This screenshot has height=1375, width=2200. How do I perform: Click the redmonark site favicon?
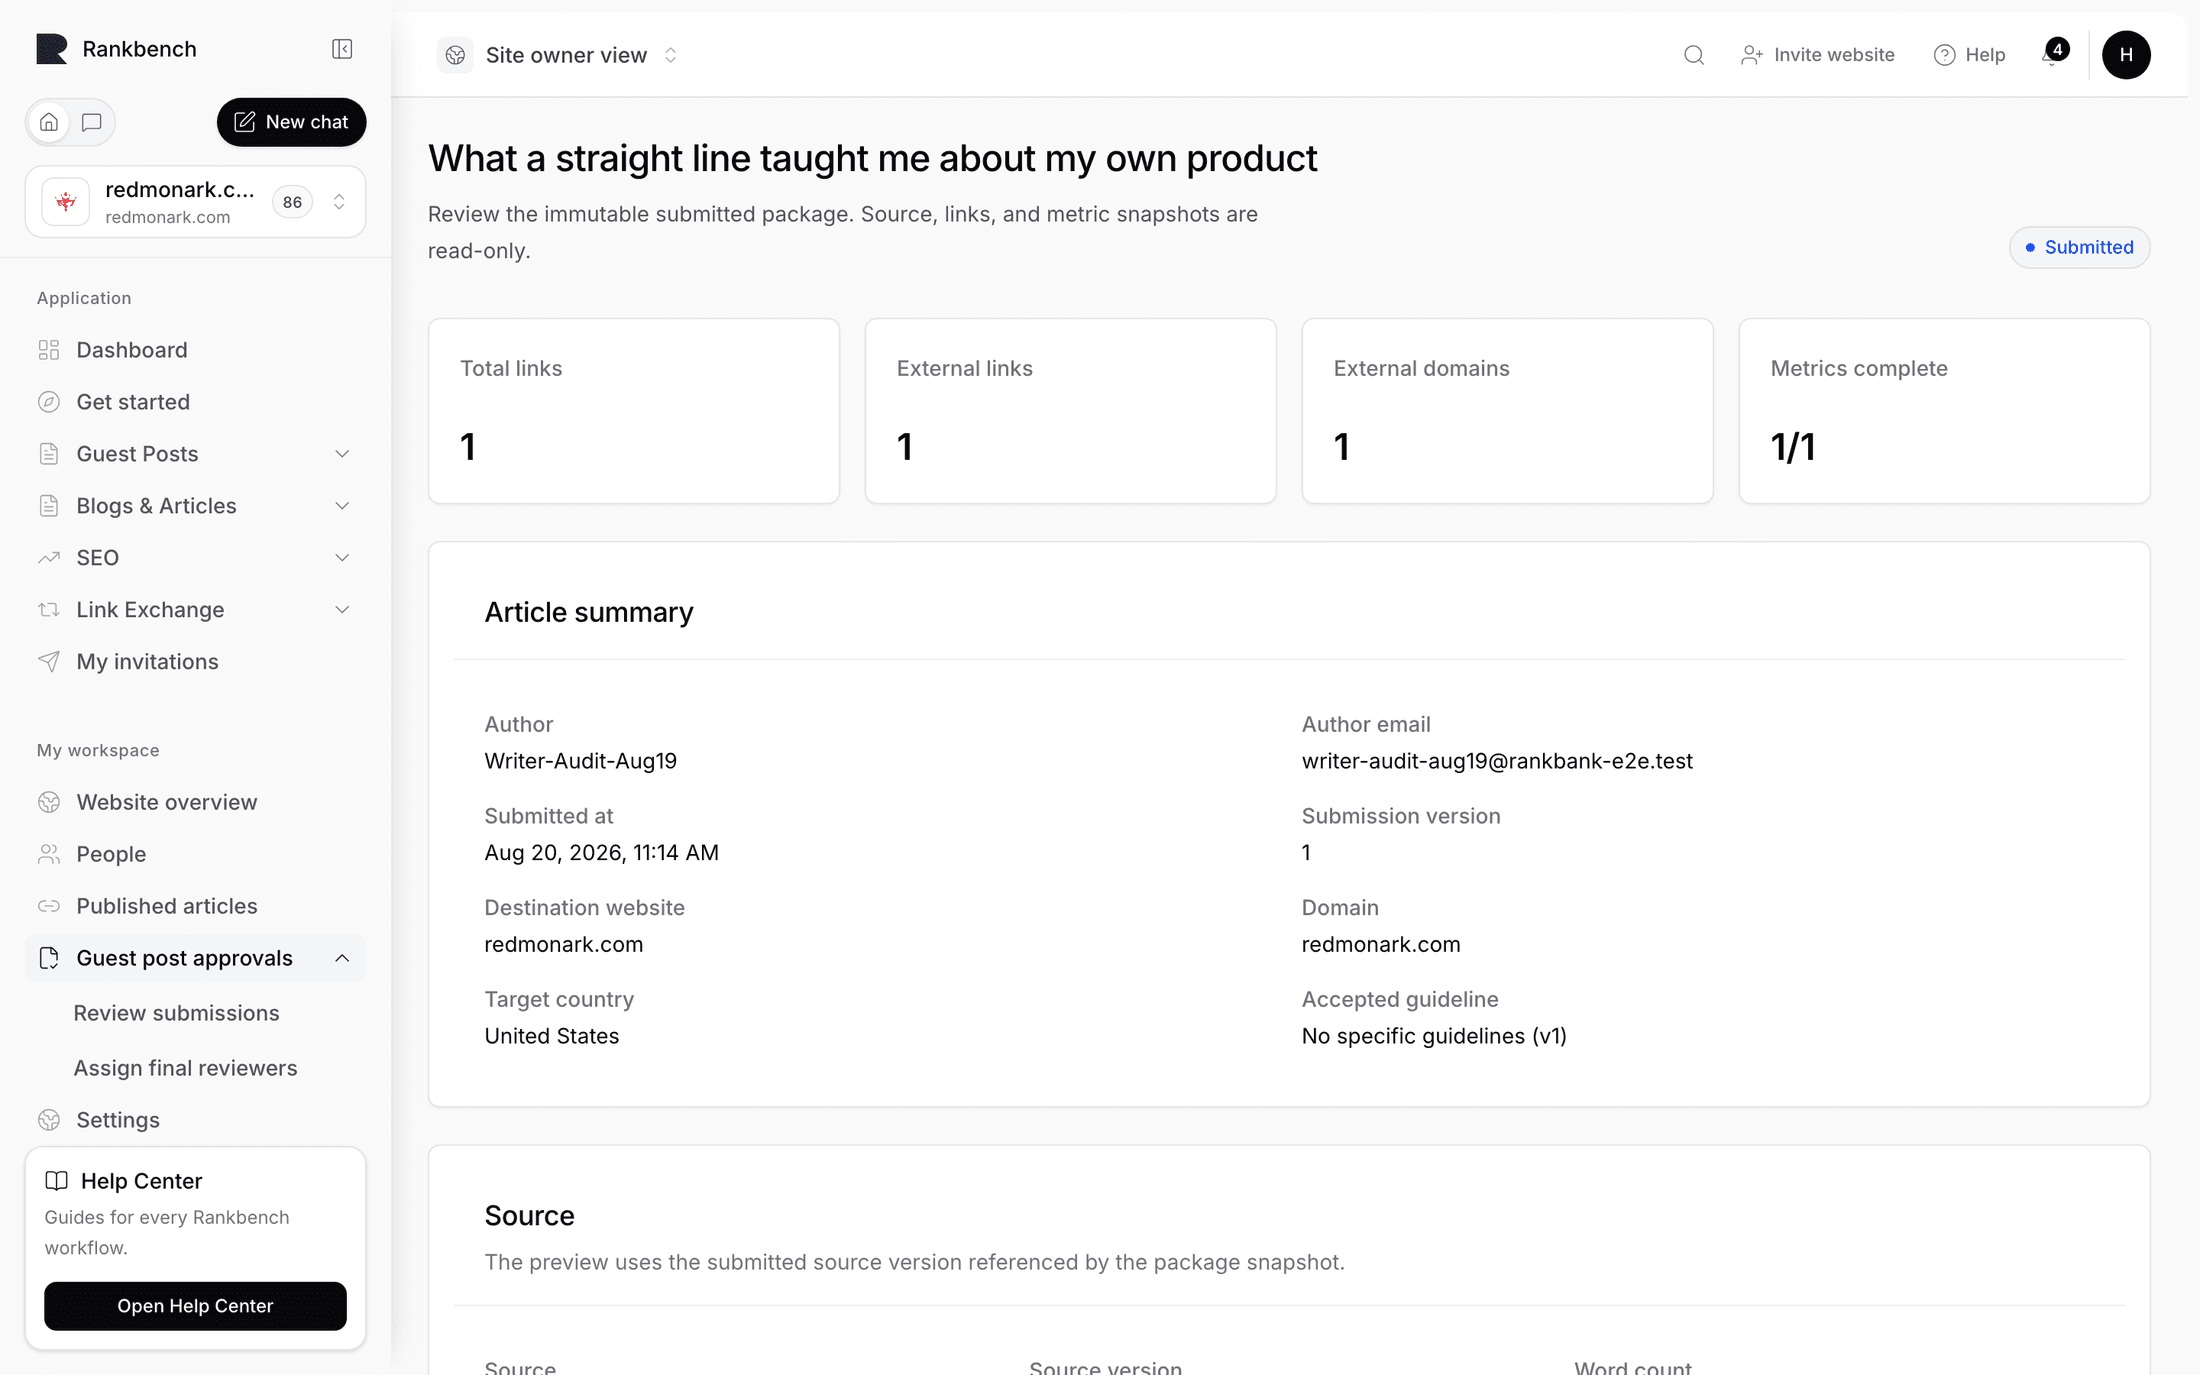tap(66, 202)
